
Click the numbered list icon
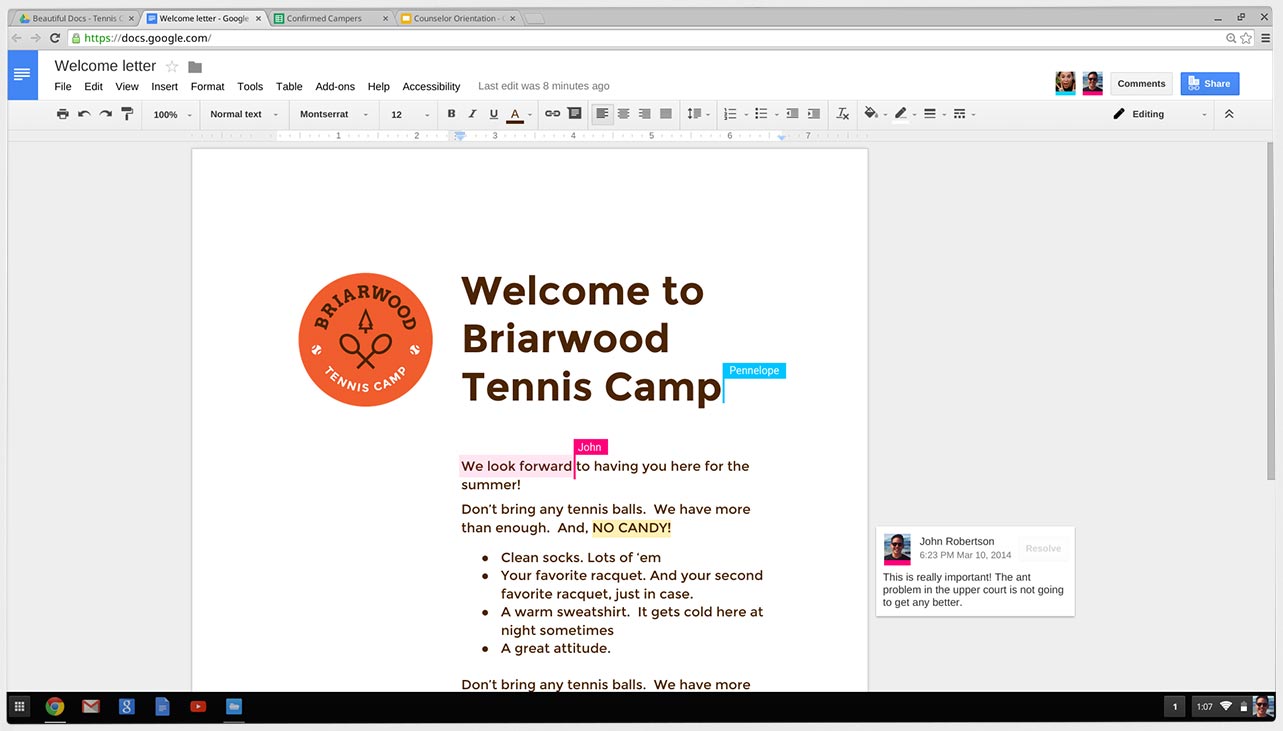730,114
